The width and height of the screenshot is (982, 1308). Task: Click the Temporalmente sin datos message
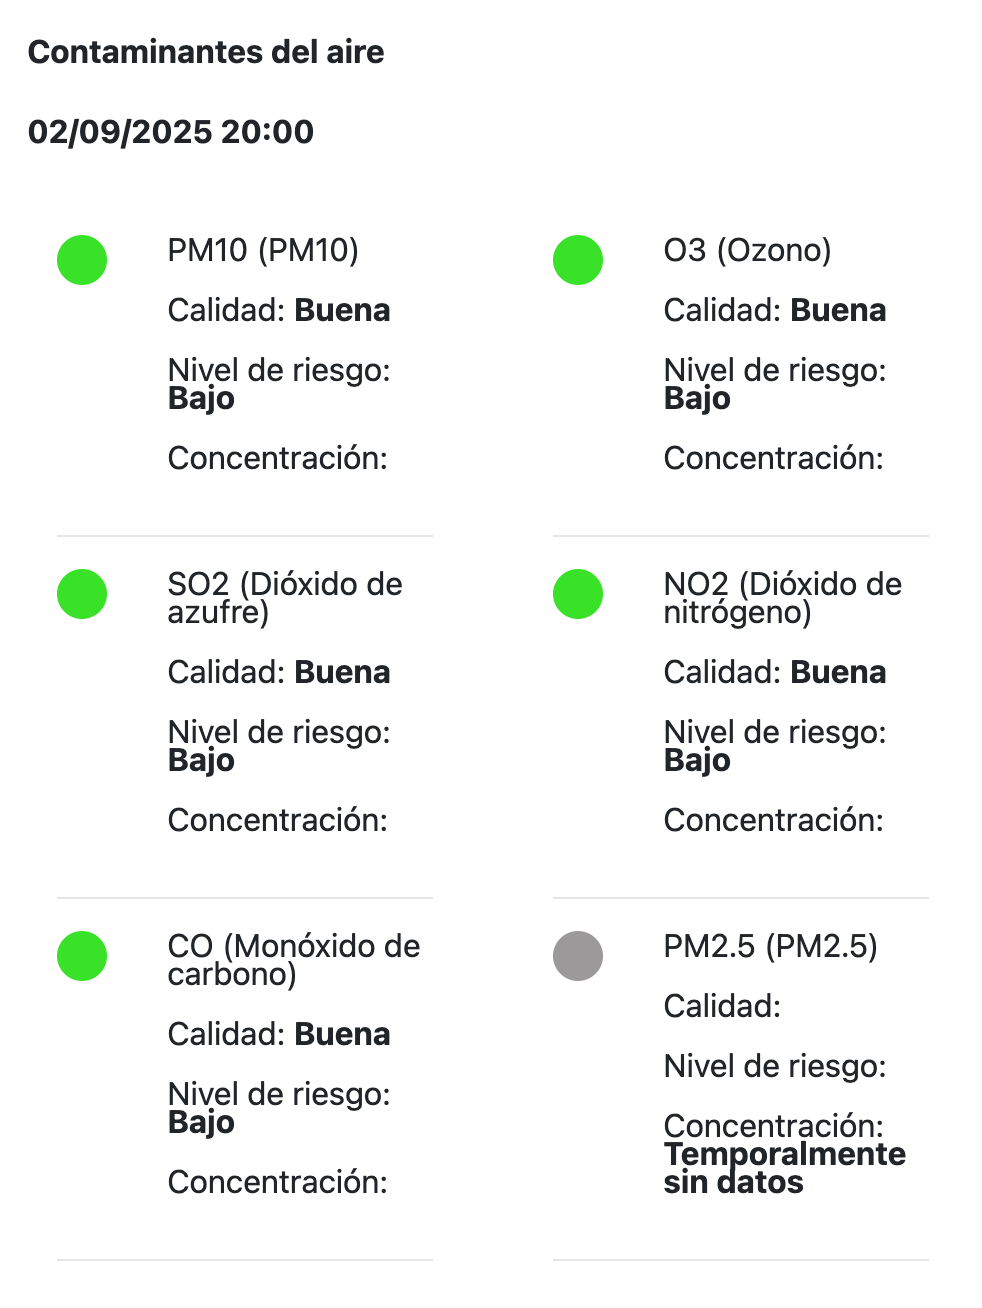(784, 1168)
